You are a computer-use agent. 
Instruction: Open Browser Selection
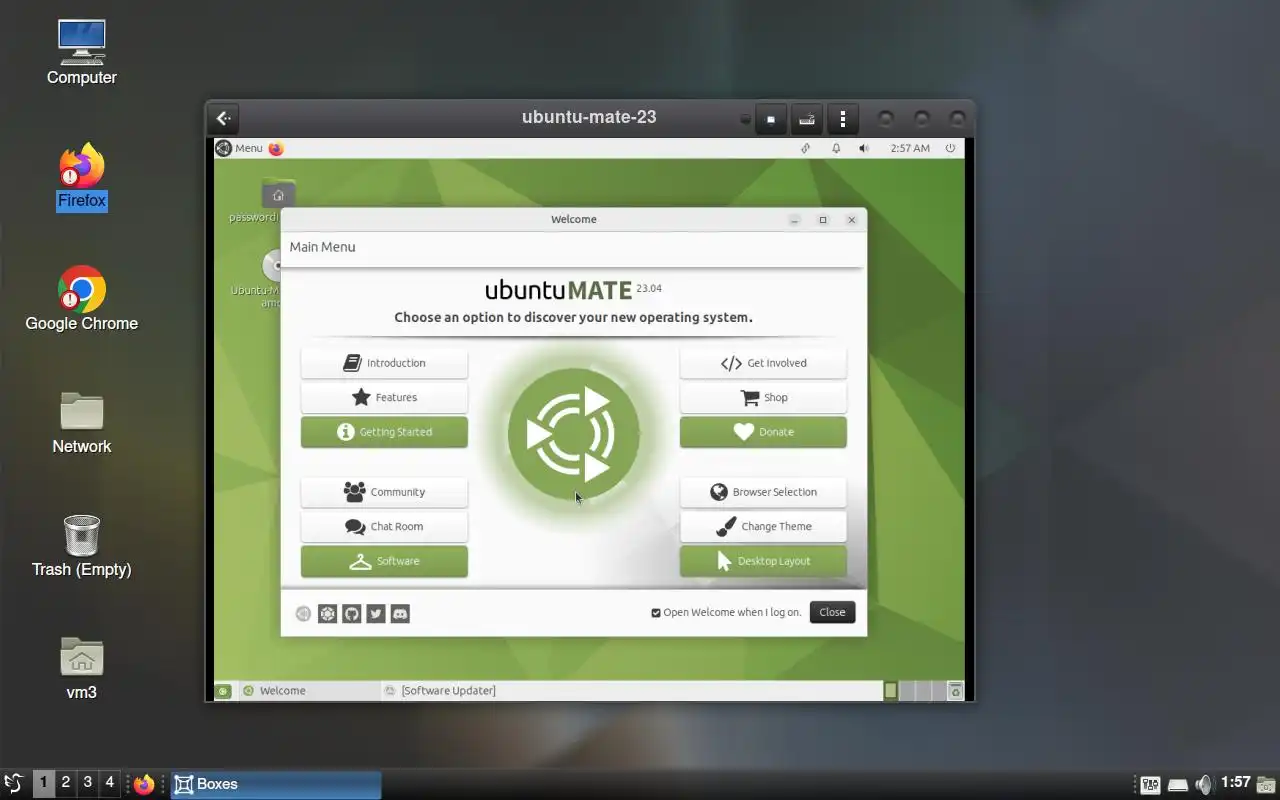(x=763, y=492)
